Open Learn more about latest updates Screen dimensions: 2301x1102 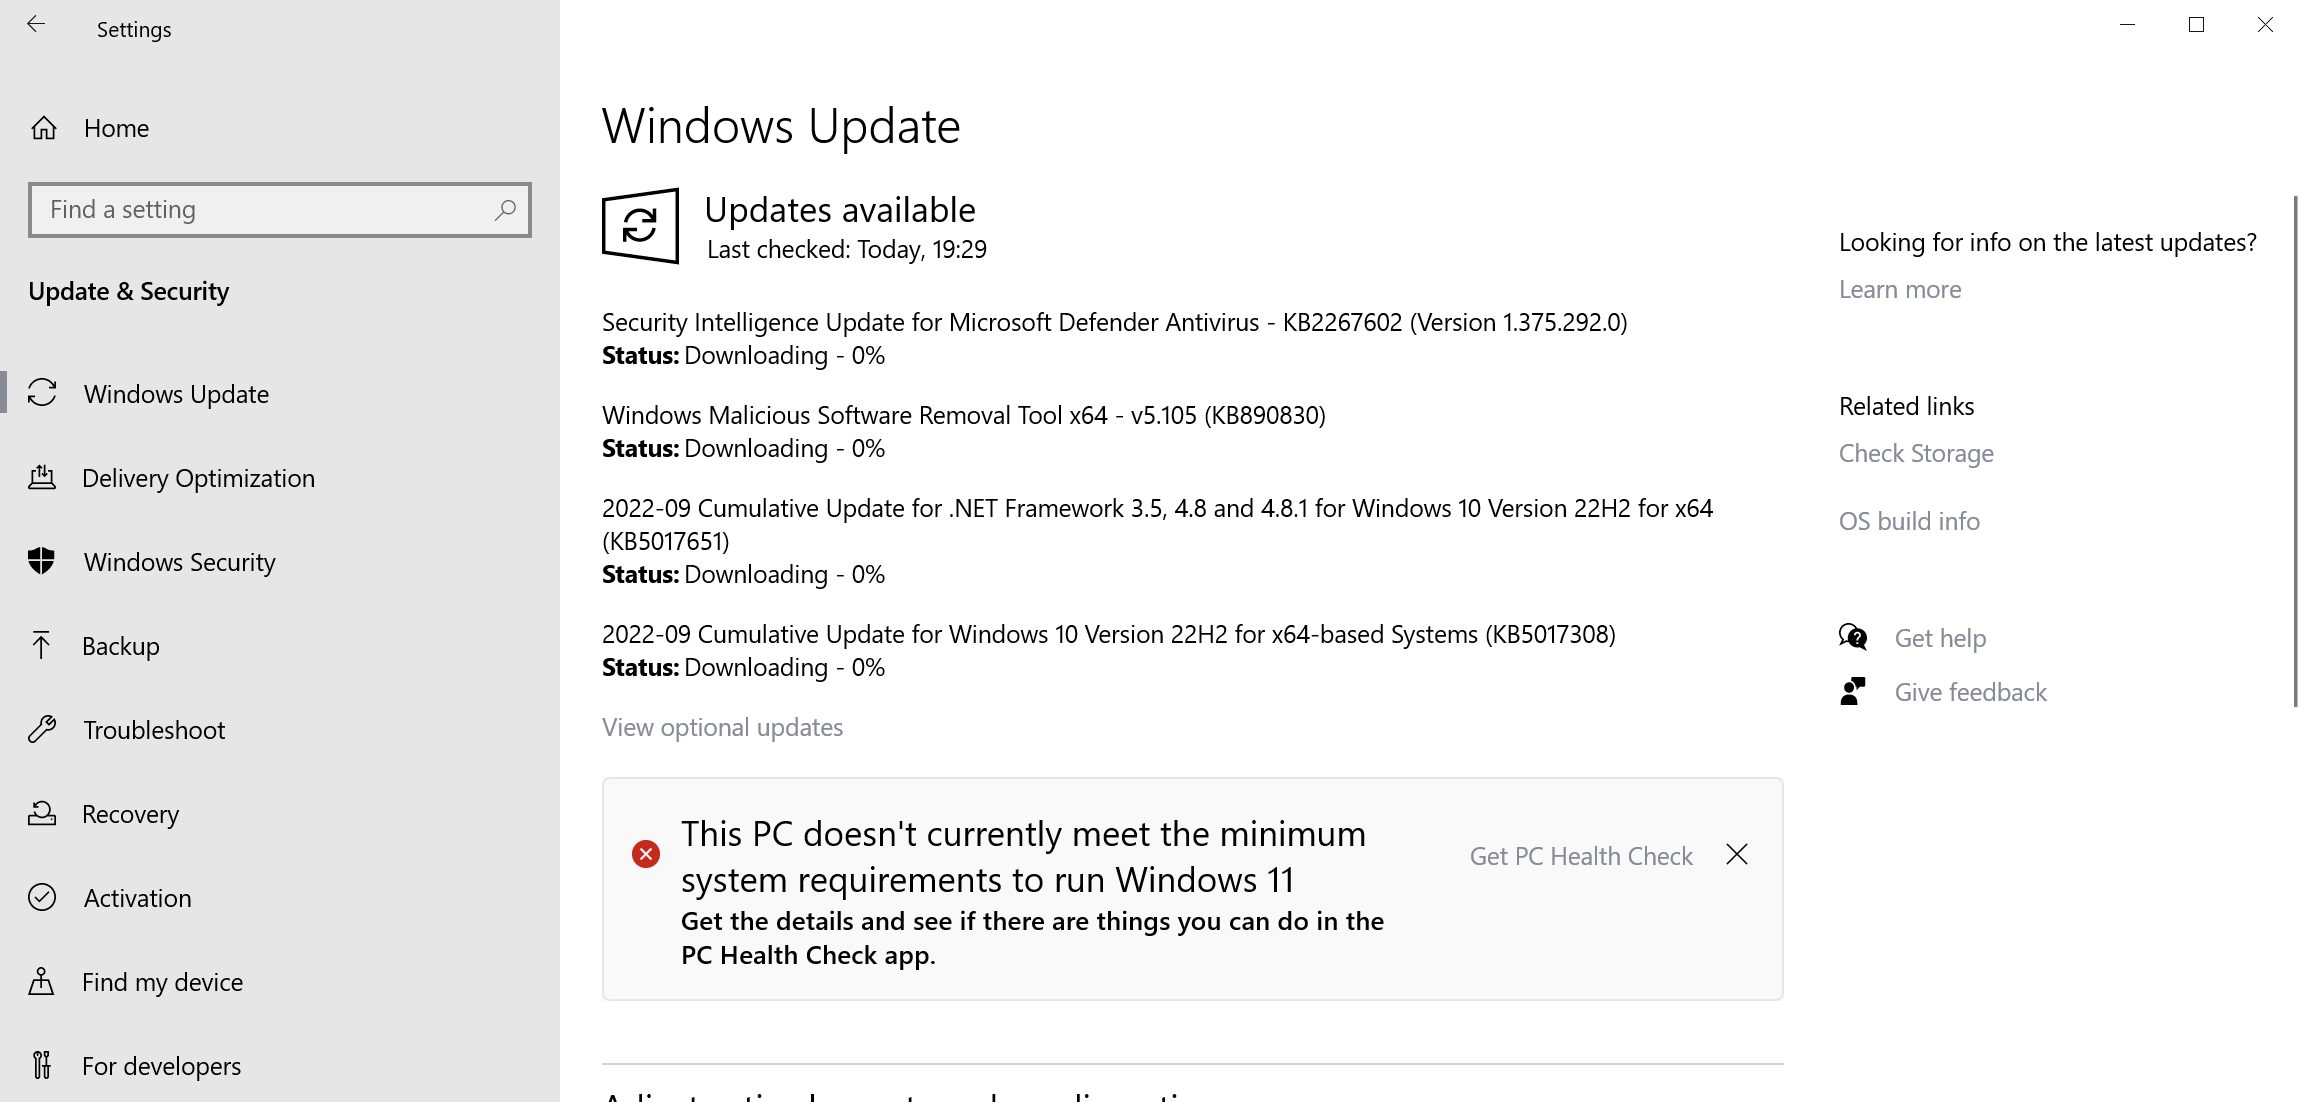point(1900,289)
